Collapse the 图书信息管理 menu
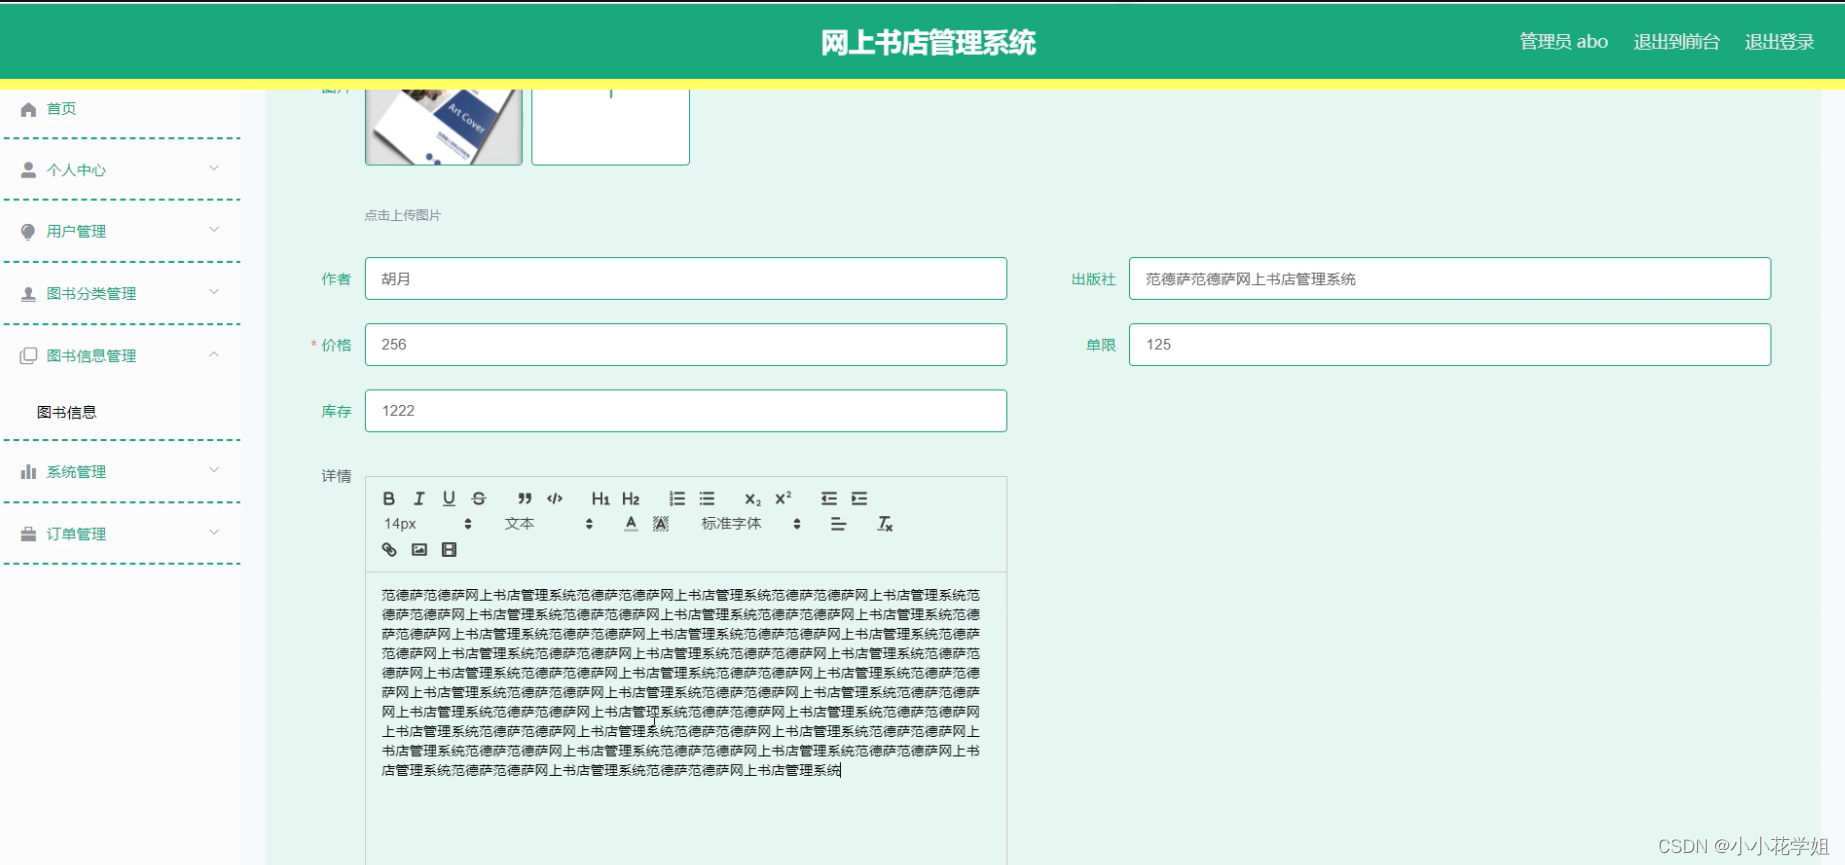 (x=121, y=355)
